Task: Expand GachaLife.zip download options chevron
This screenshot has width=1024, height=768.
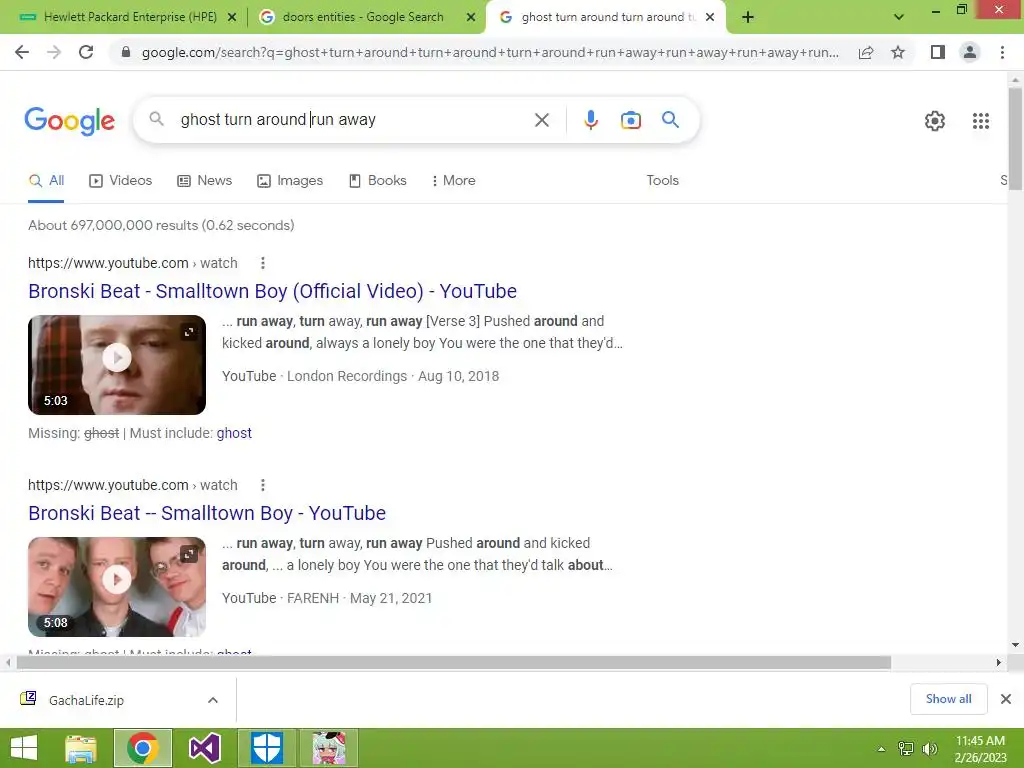Action: pyautogui.click(x=213, y=701)
